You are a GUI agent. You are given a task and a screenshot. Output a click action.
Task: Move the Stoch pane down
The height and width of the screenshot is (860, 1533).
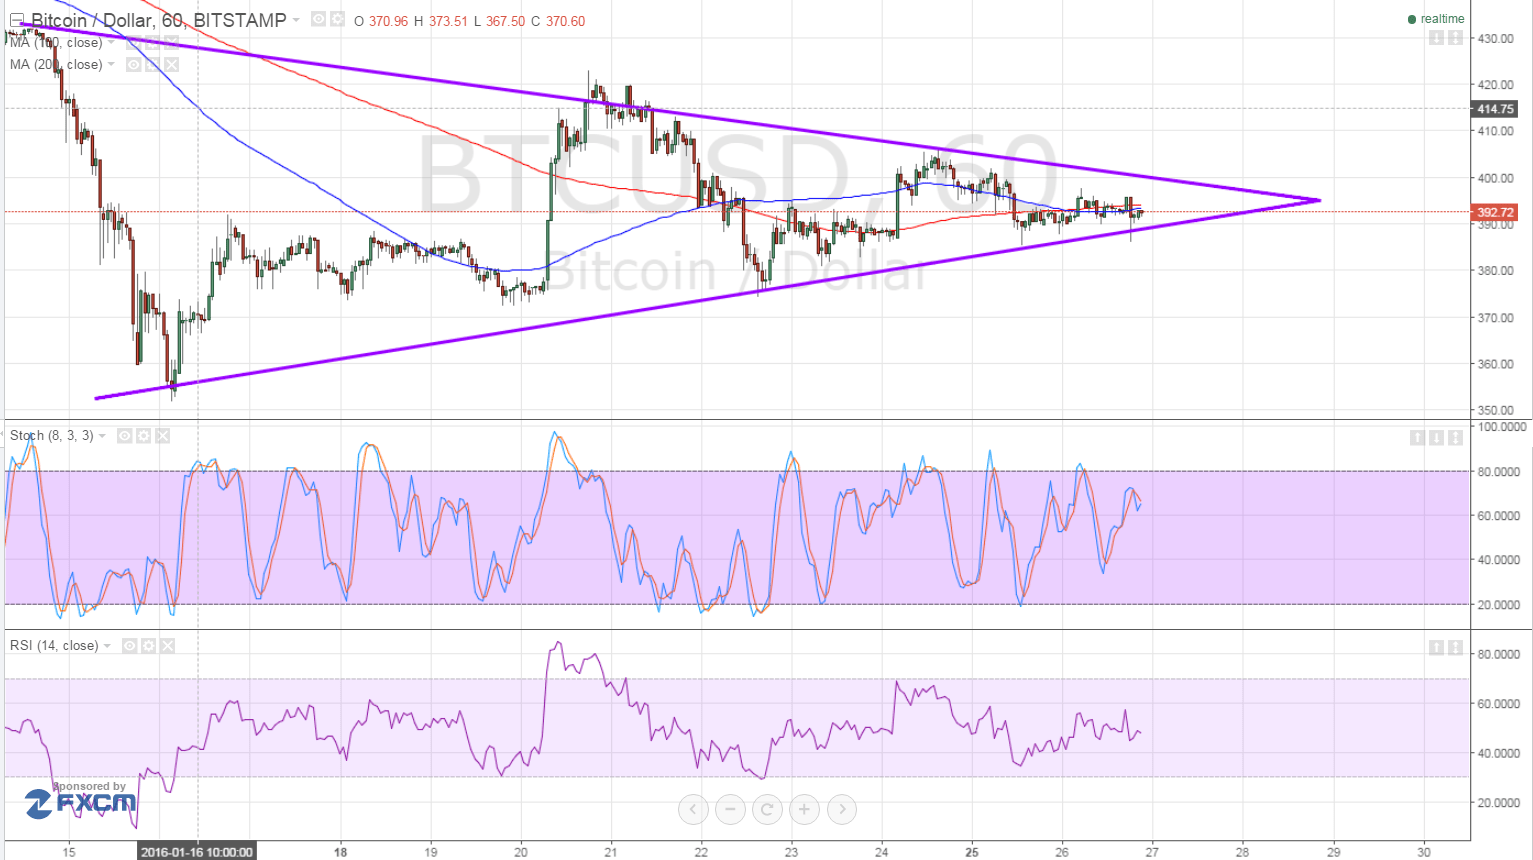(x=1436, y=437)
